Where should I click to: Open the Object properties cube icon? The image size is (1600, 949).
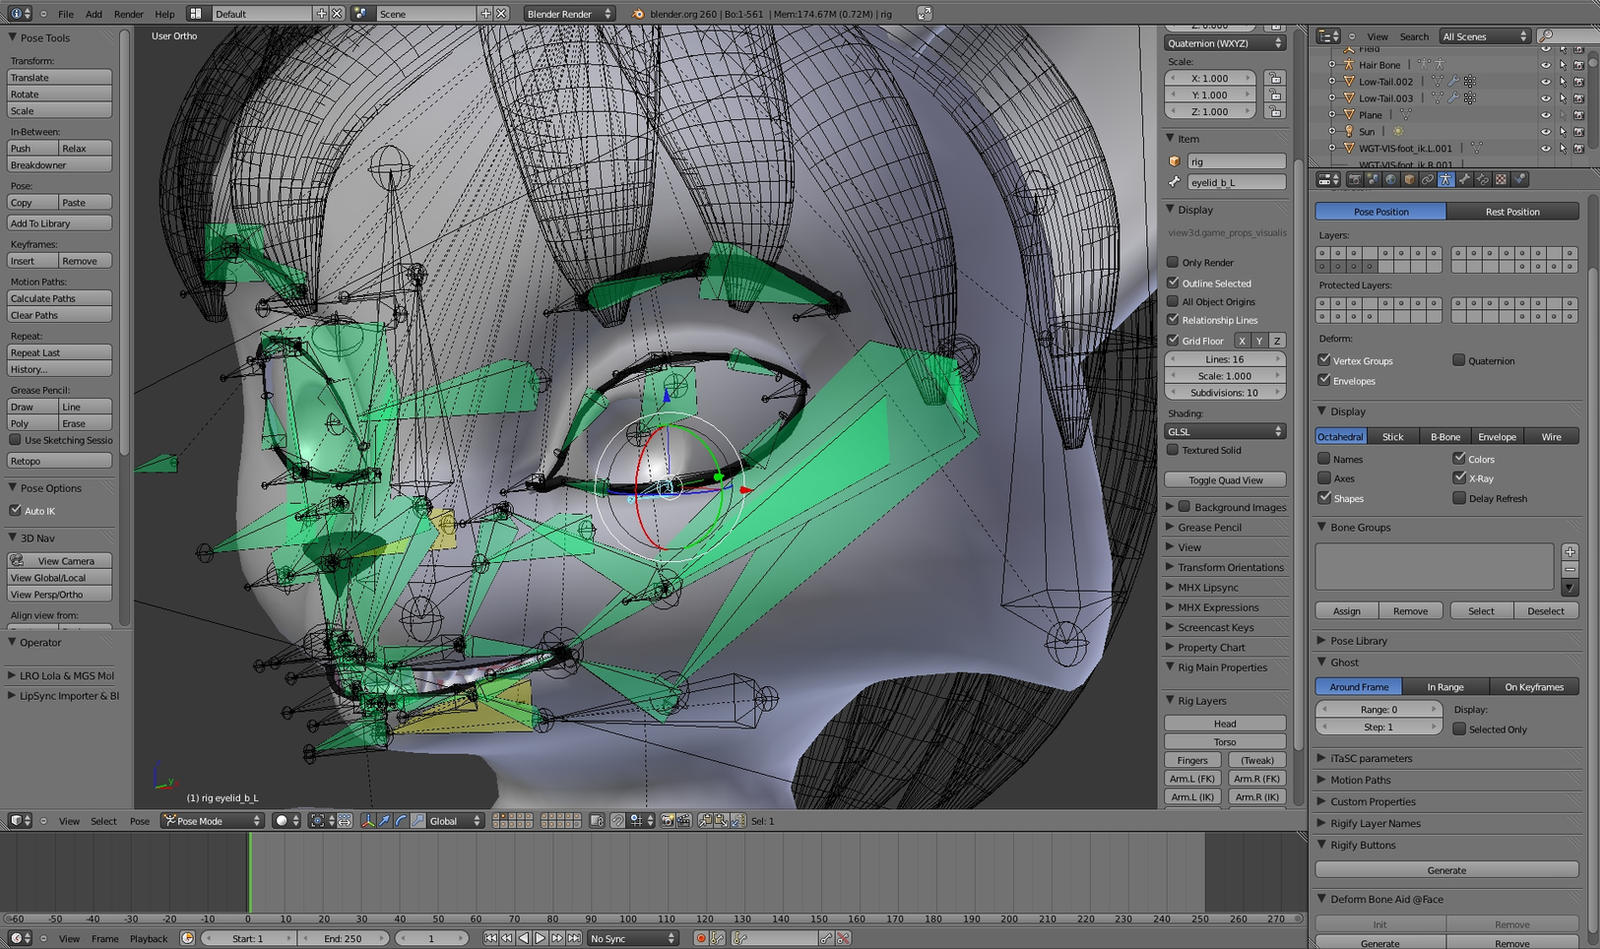point(1409,180)
